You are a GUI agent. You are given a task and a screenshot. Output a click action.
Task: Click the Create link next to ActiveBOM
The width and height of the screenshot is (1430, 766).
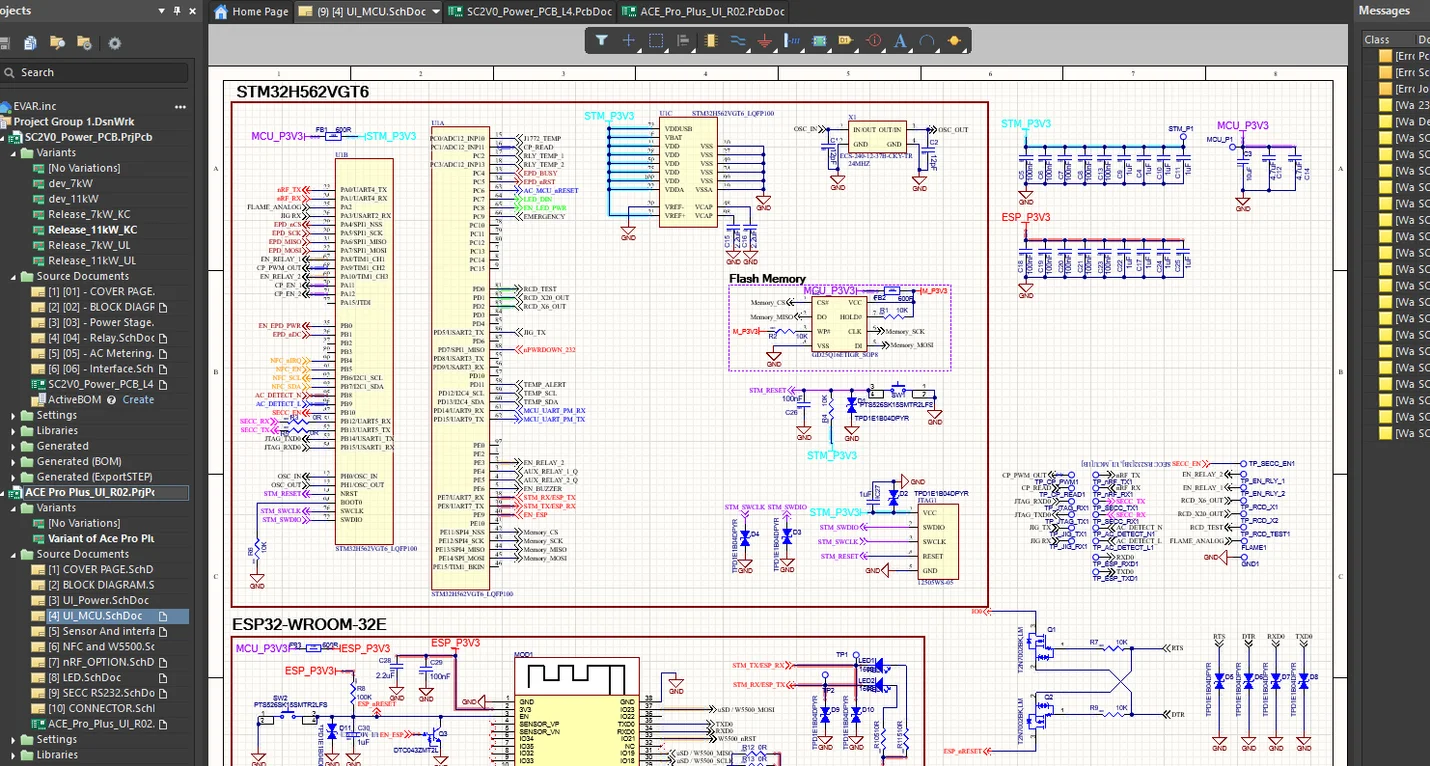pos(138,400)
